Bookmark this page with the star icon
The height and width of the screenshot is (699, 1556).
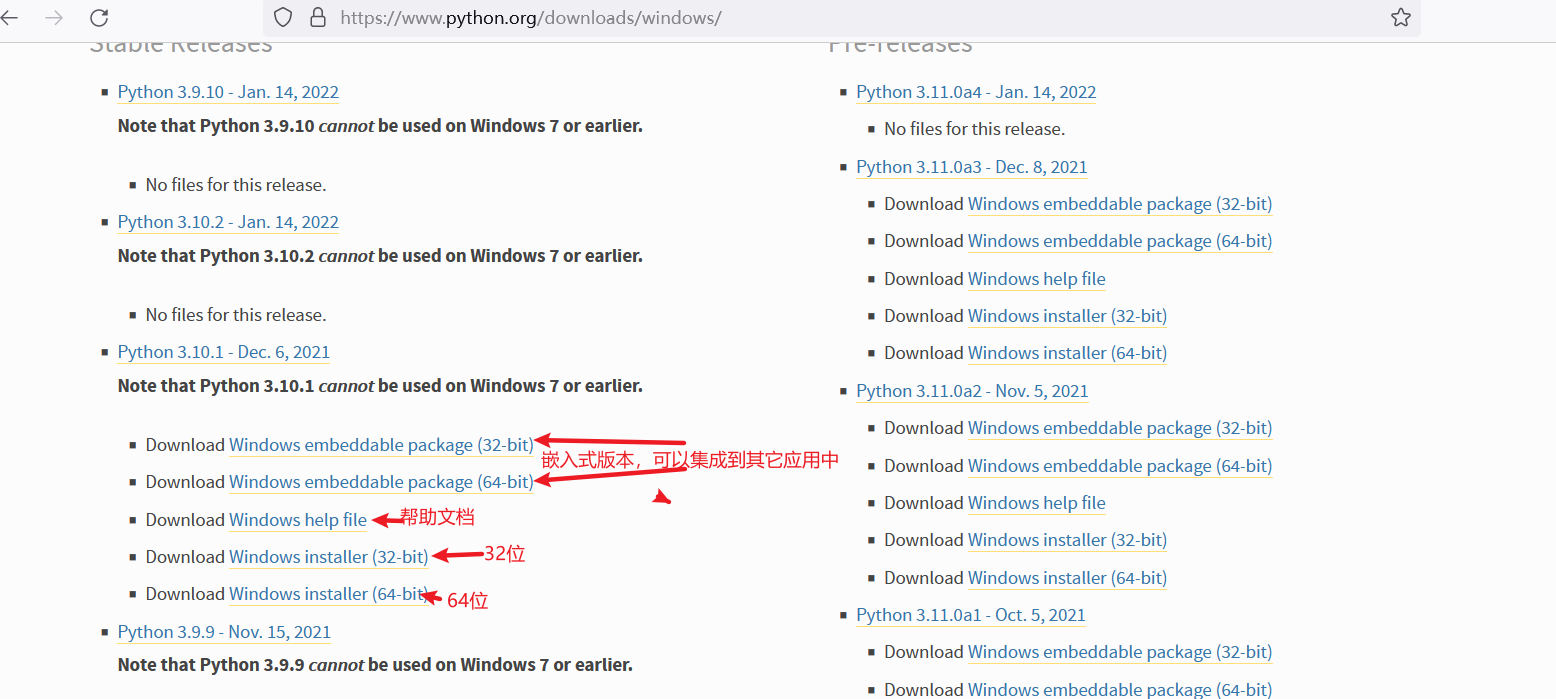point(1401,18)
